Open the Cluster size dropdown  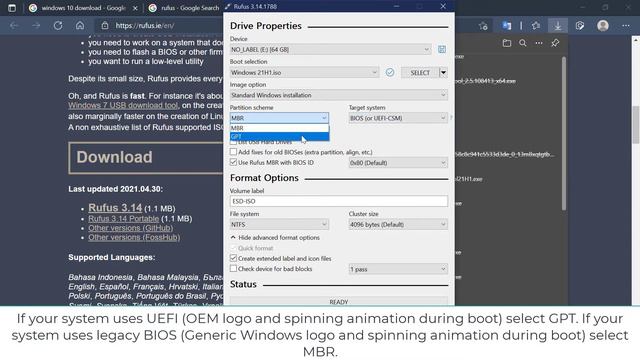(398, 224)
